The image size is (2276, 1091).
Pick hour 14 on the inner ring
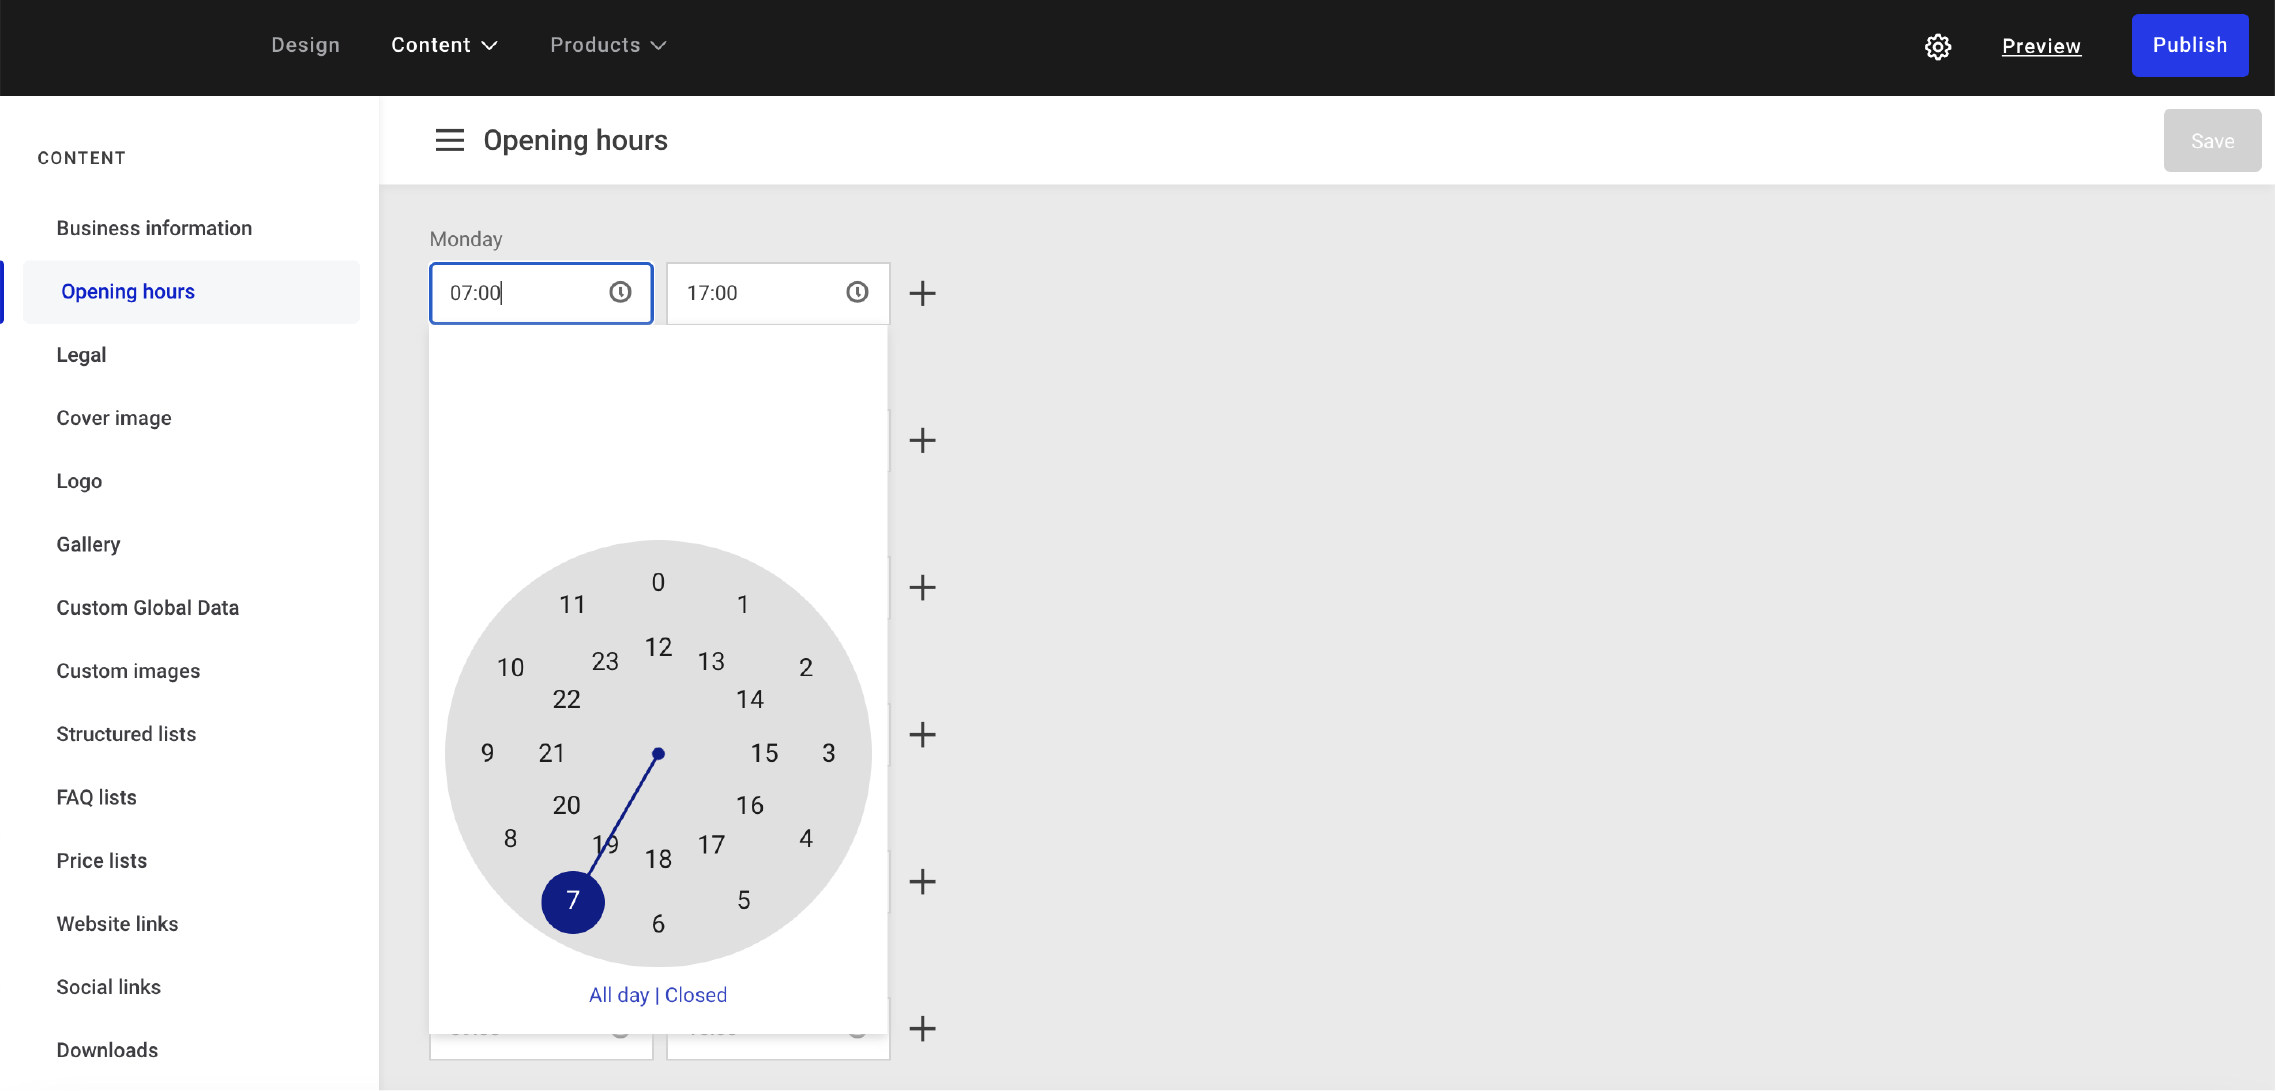[x=750, y=699]
